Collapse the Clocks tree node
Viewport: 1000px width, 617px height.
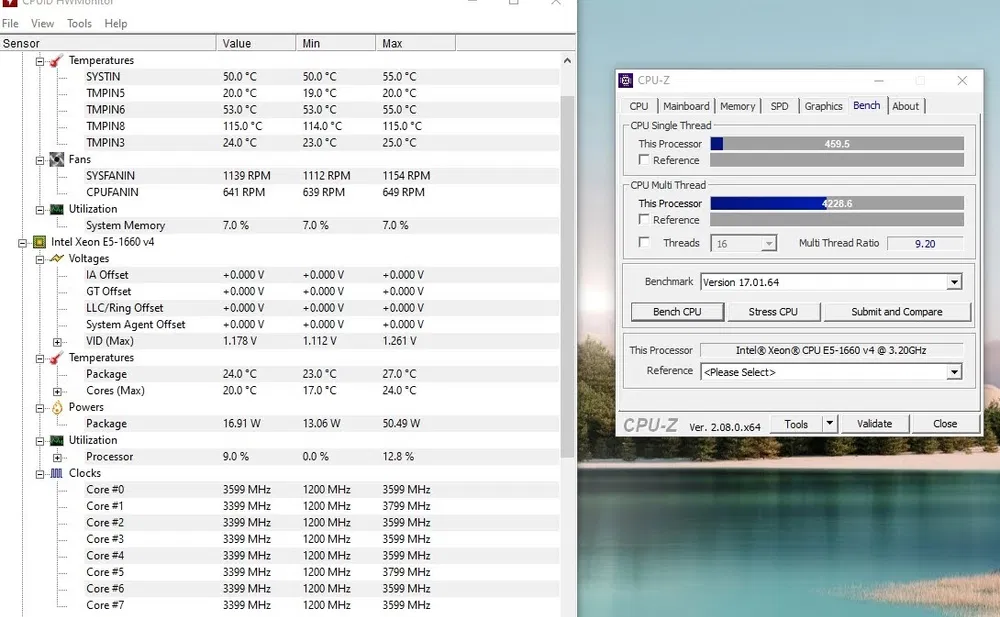pyautogui.click(x=40, y=474)
